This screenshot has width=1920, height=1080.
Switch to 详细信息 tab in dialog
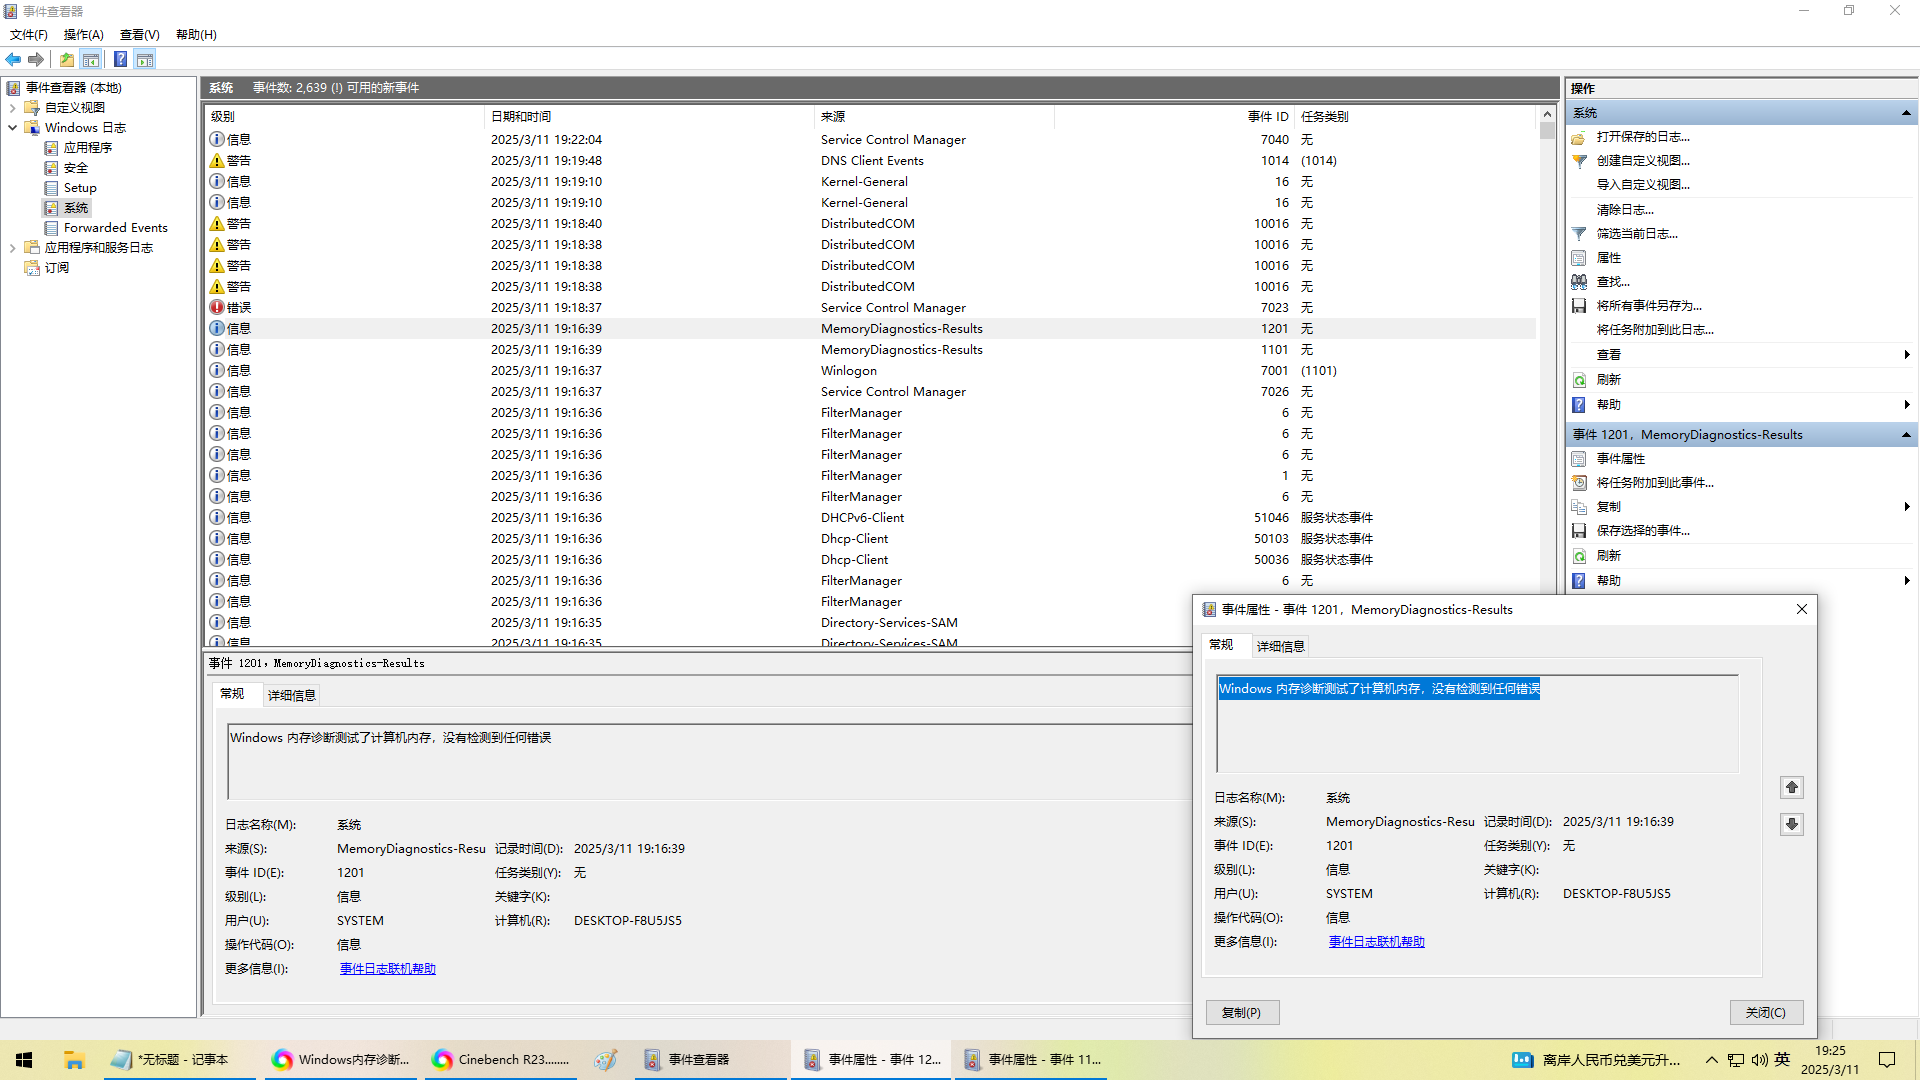tap(1280, 646)
